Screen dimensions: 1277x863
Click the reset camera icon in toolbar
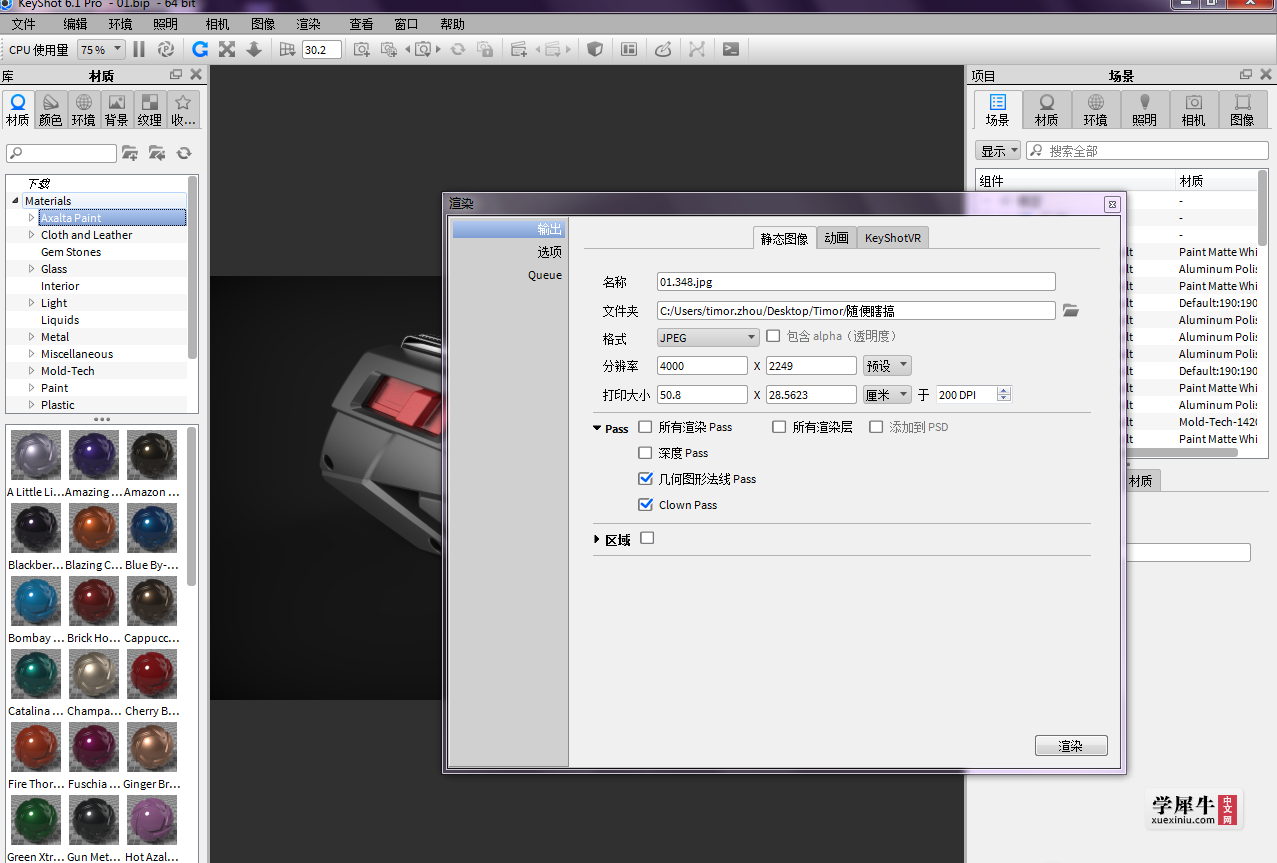tap(458, 49)
